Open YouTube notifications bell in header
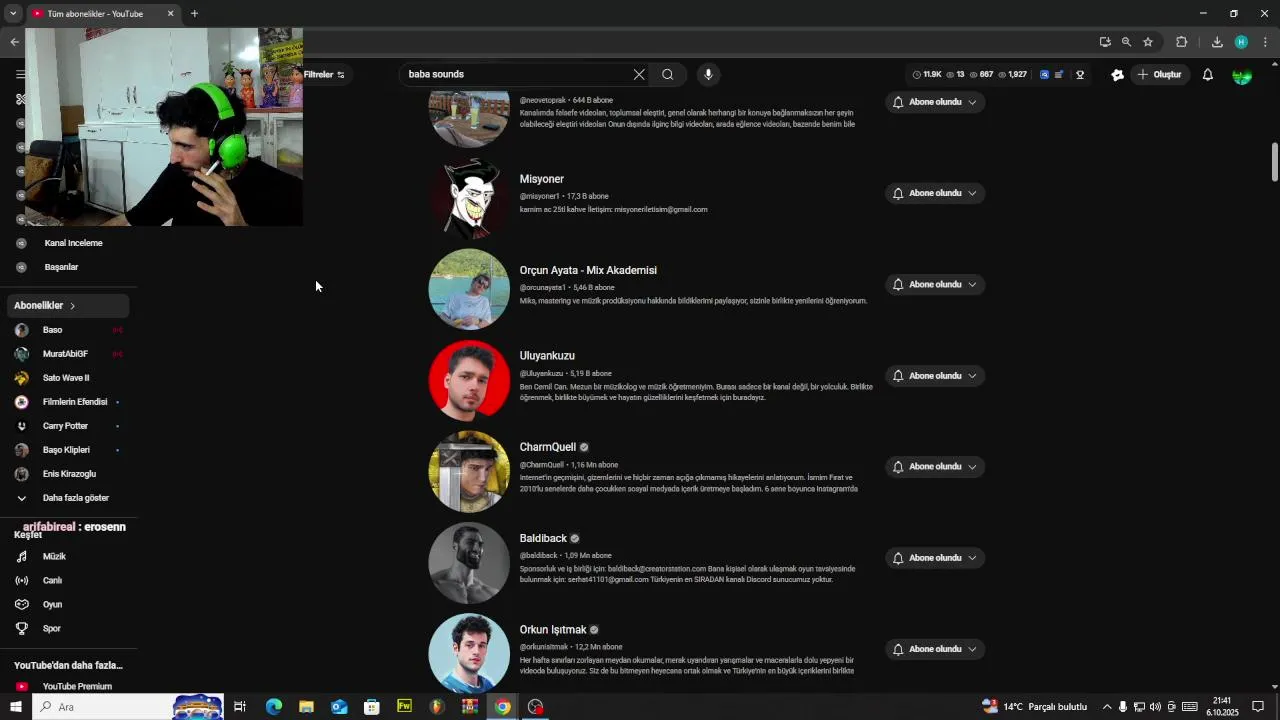The image size is (1280, 720). point(1208,74)
